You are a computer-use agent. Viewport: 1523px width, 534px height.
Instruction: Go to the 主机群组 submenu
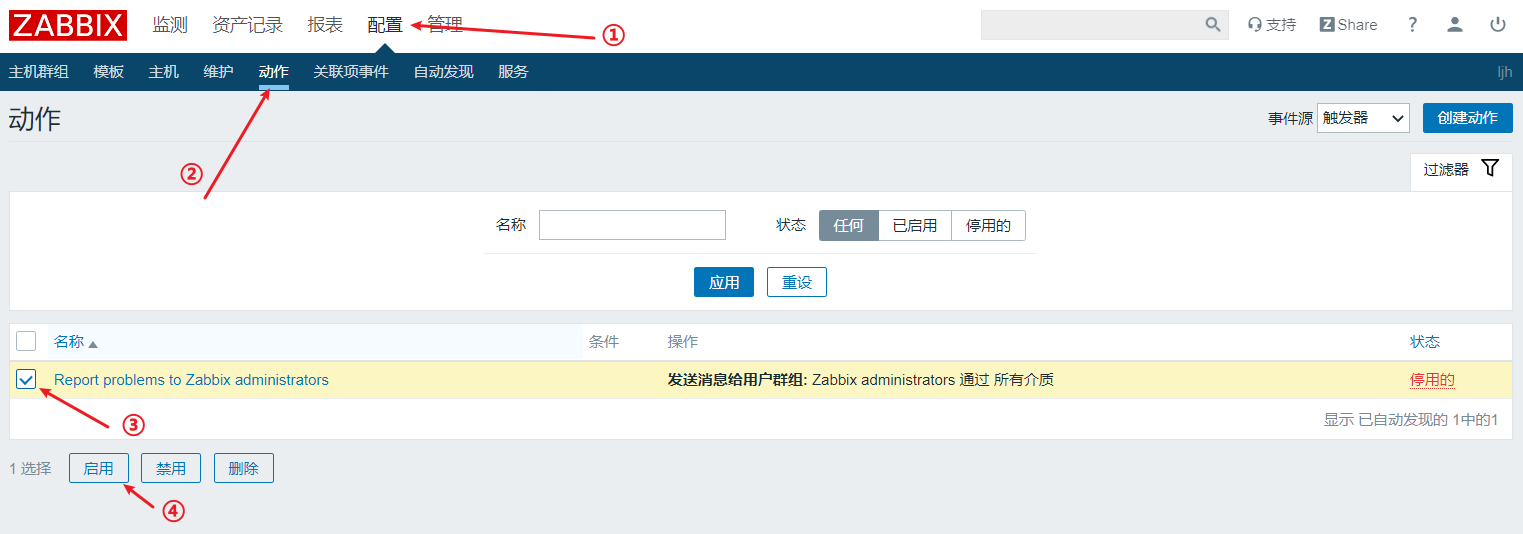39,72
